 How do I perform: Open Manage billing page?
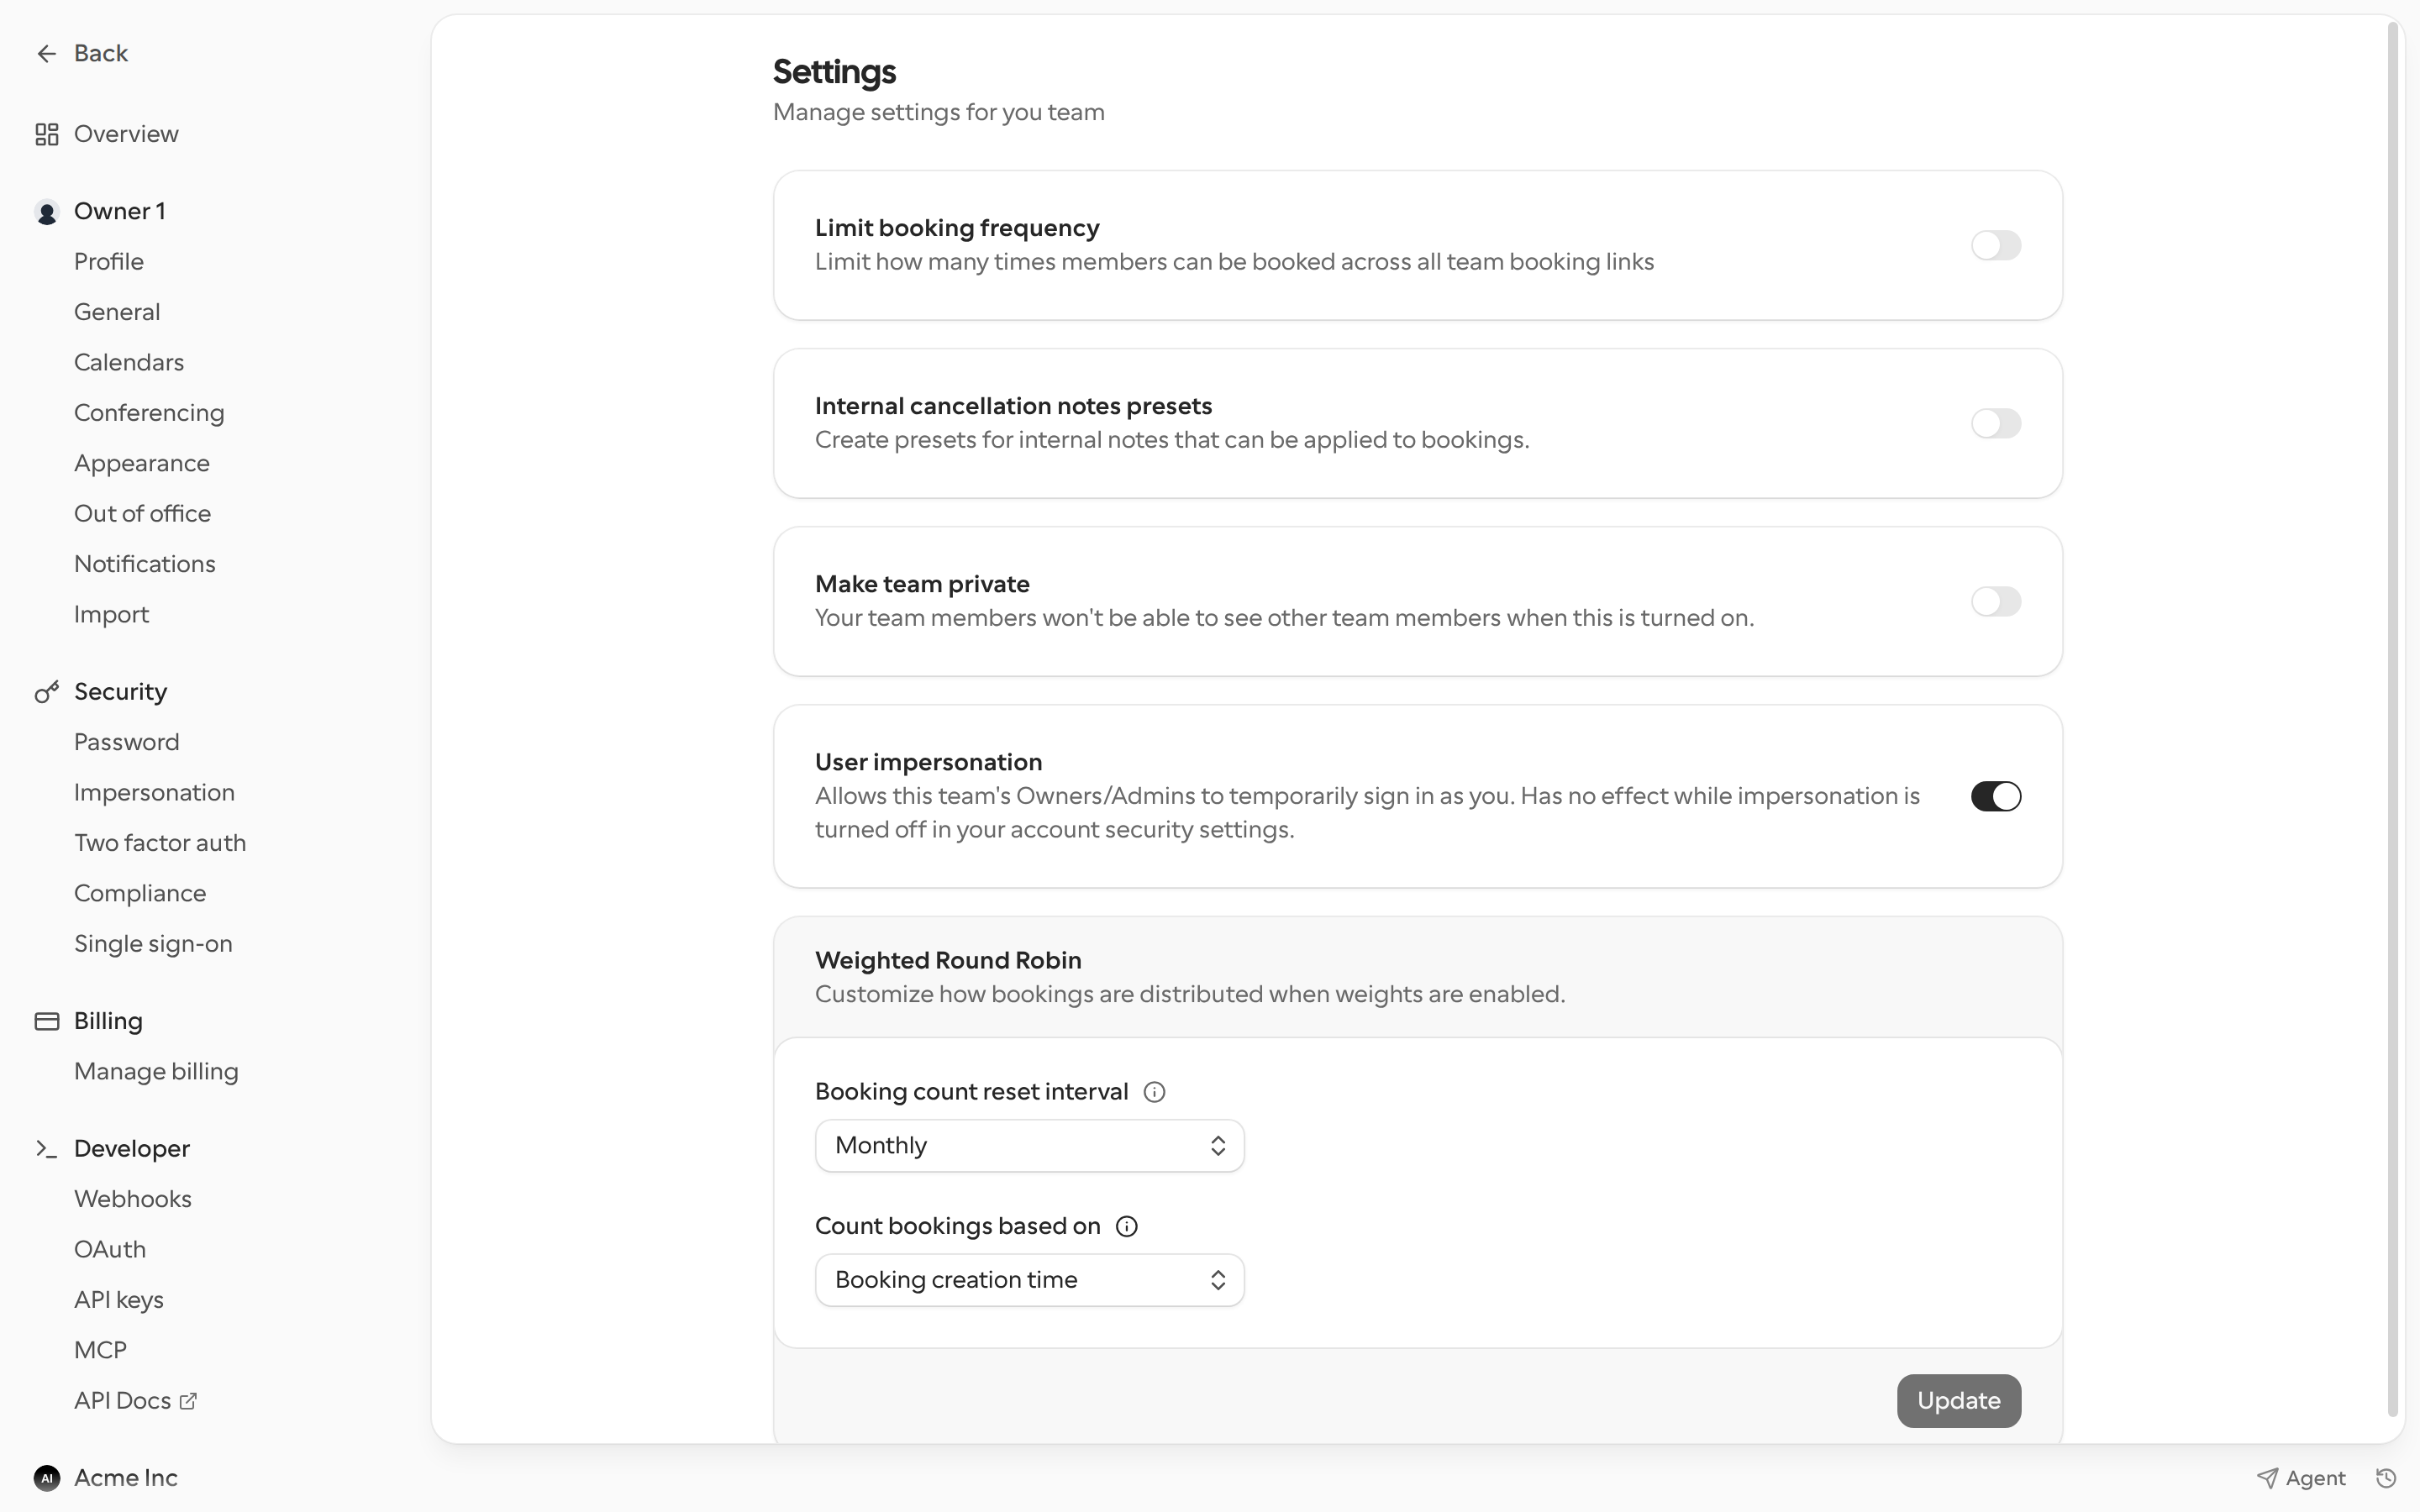156,1072
